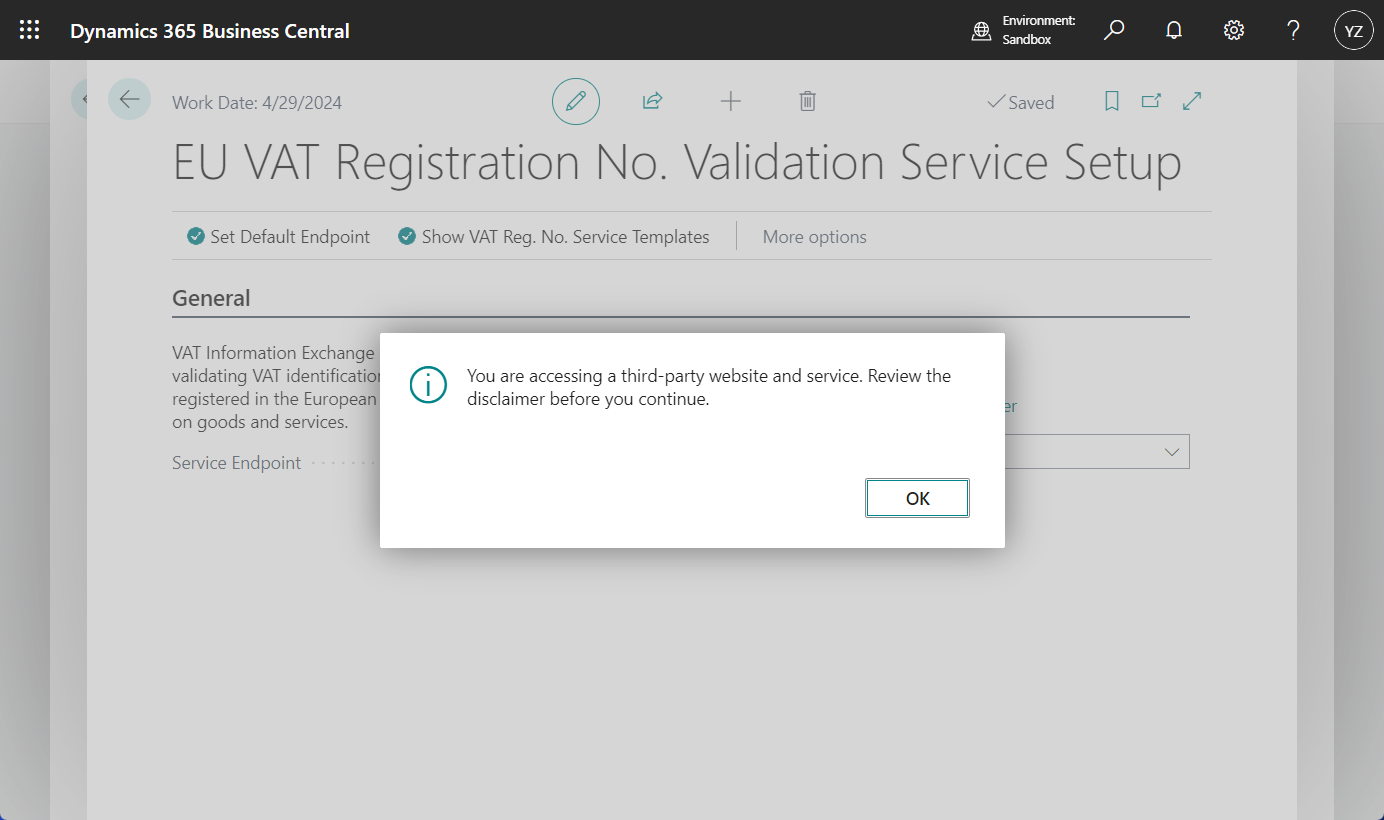
Task: Open the dropdown under VAT Registered Customer
Action: [x=1170, y=451]
